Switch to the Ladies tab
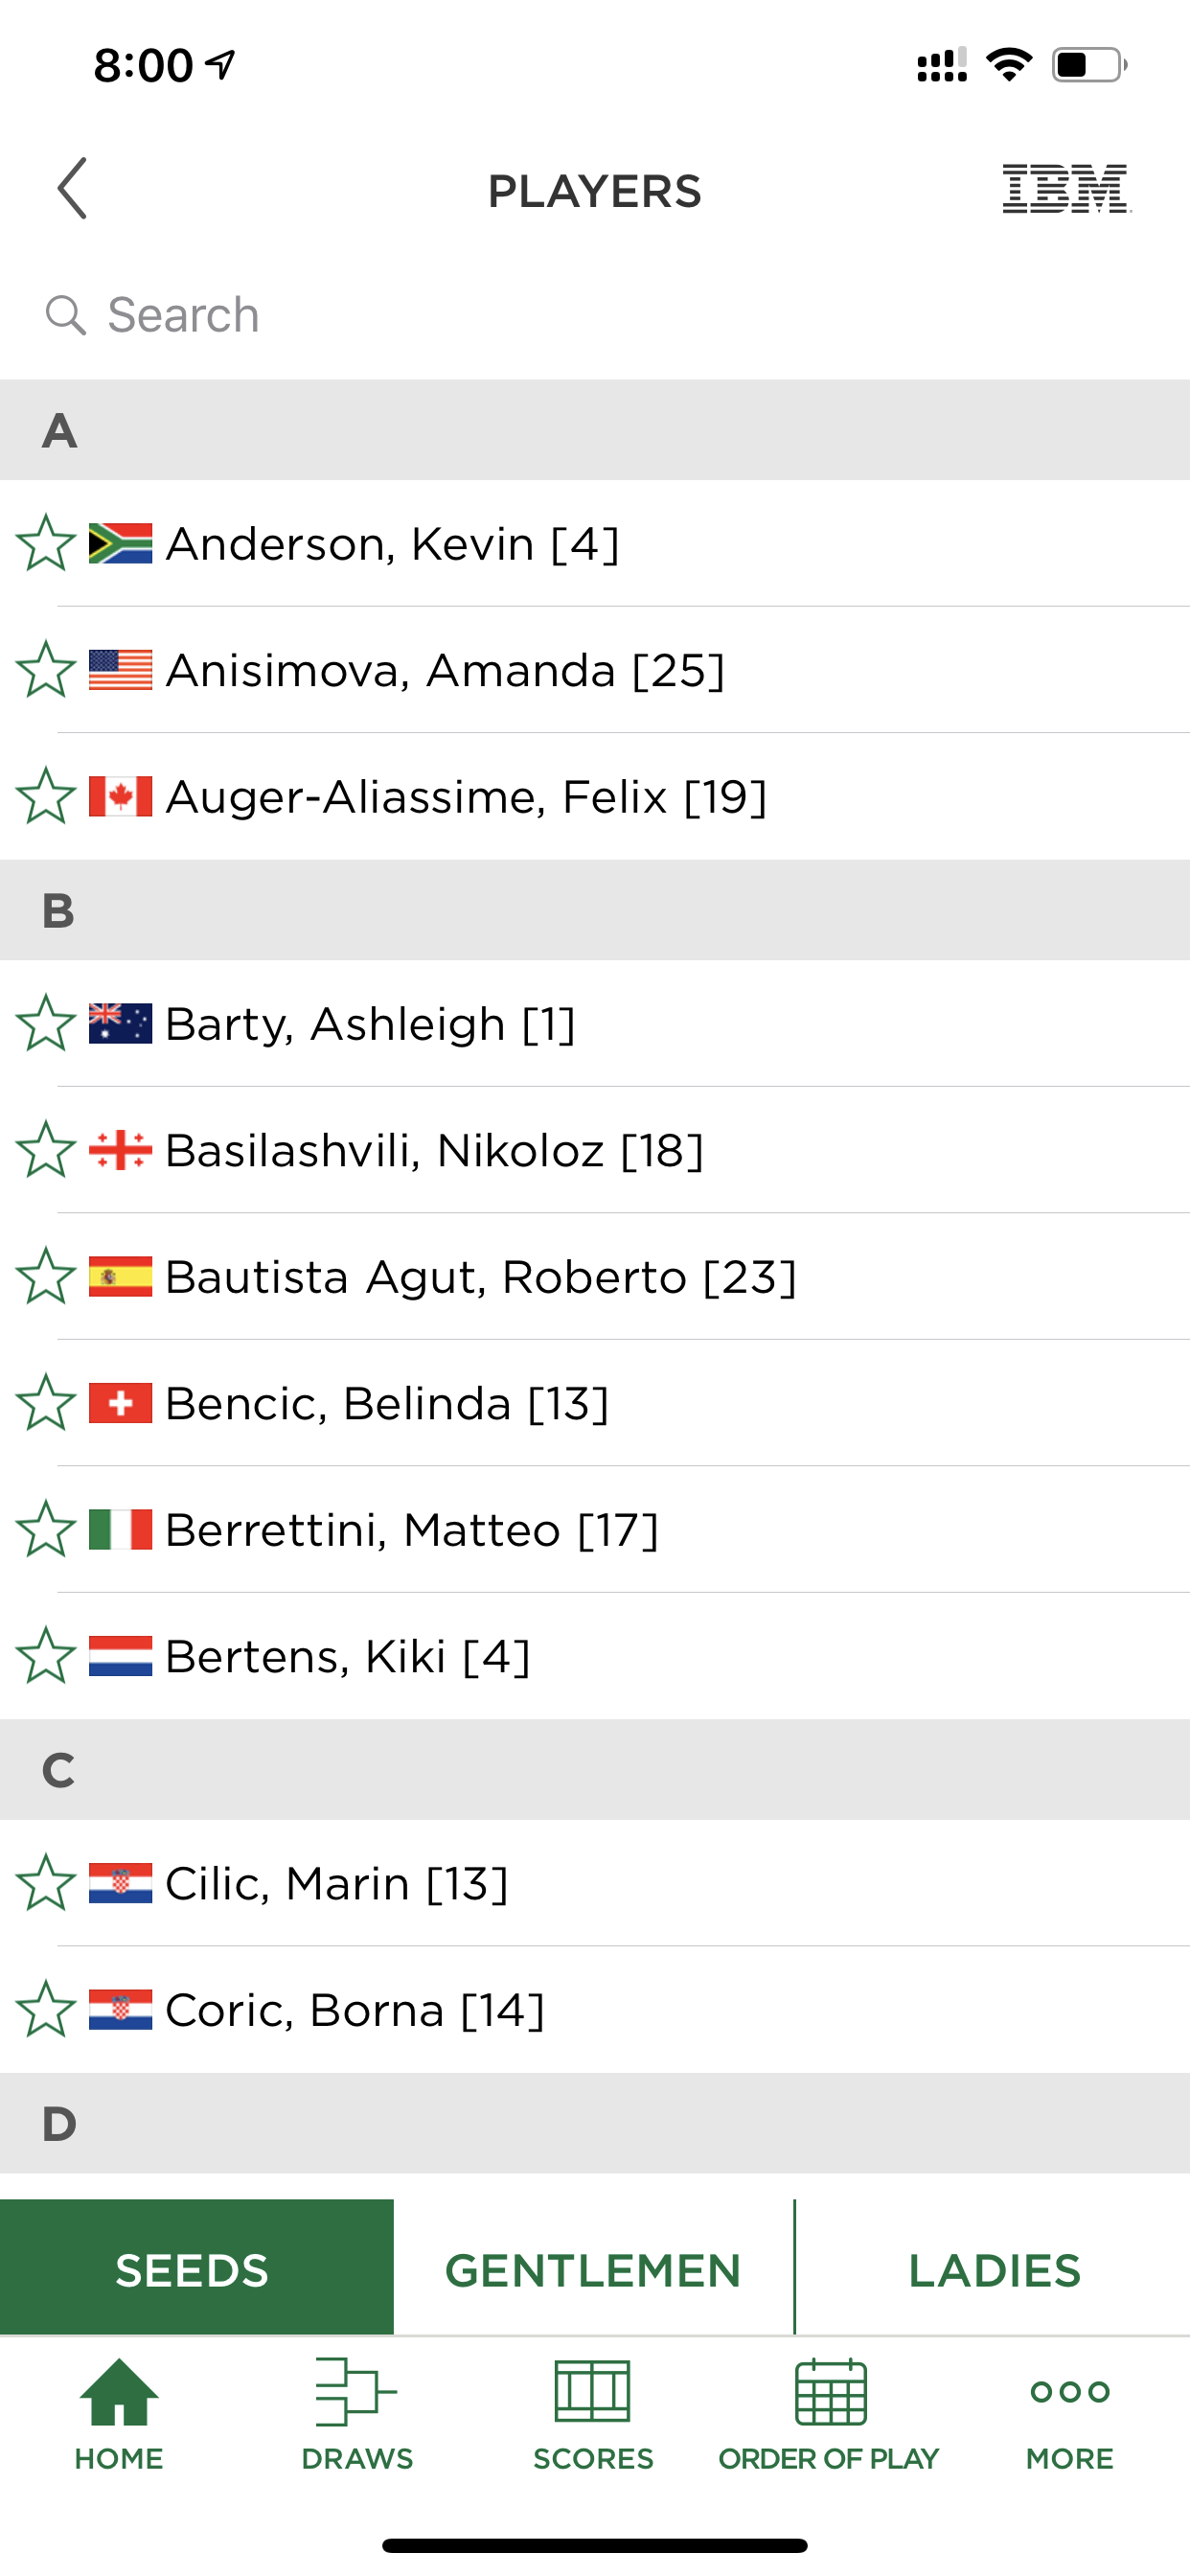1190x2576 pixels. (x=994, y=2270)
